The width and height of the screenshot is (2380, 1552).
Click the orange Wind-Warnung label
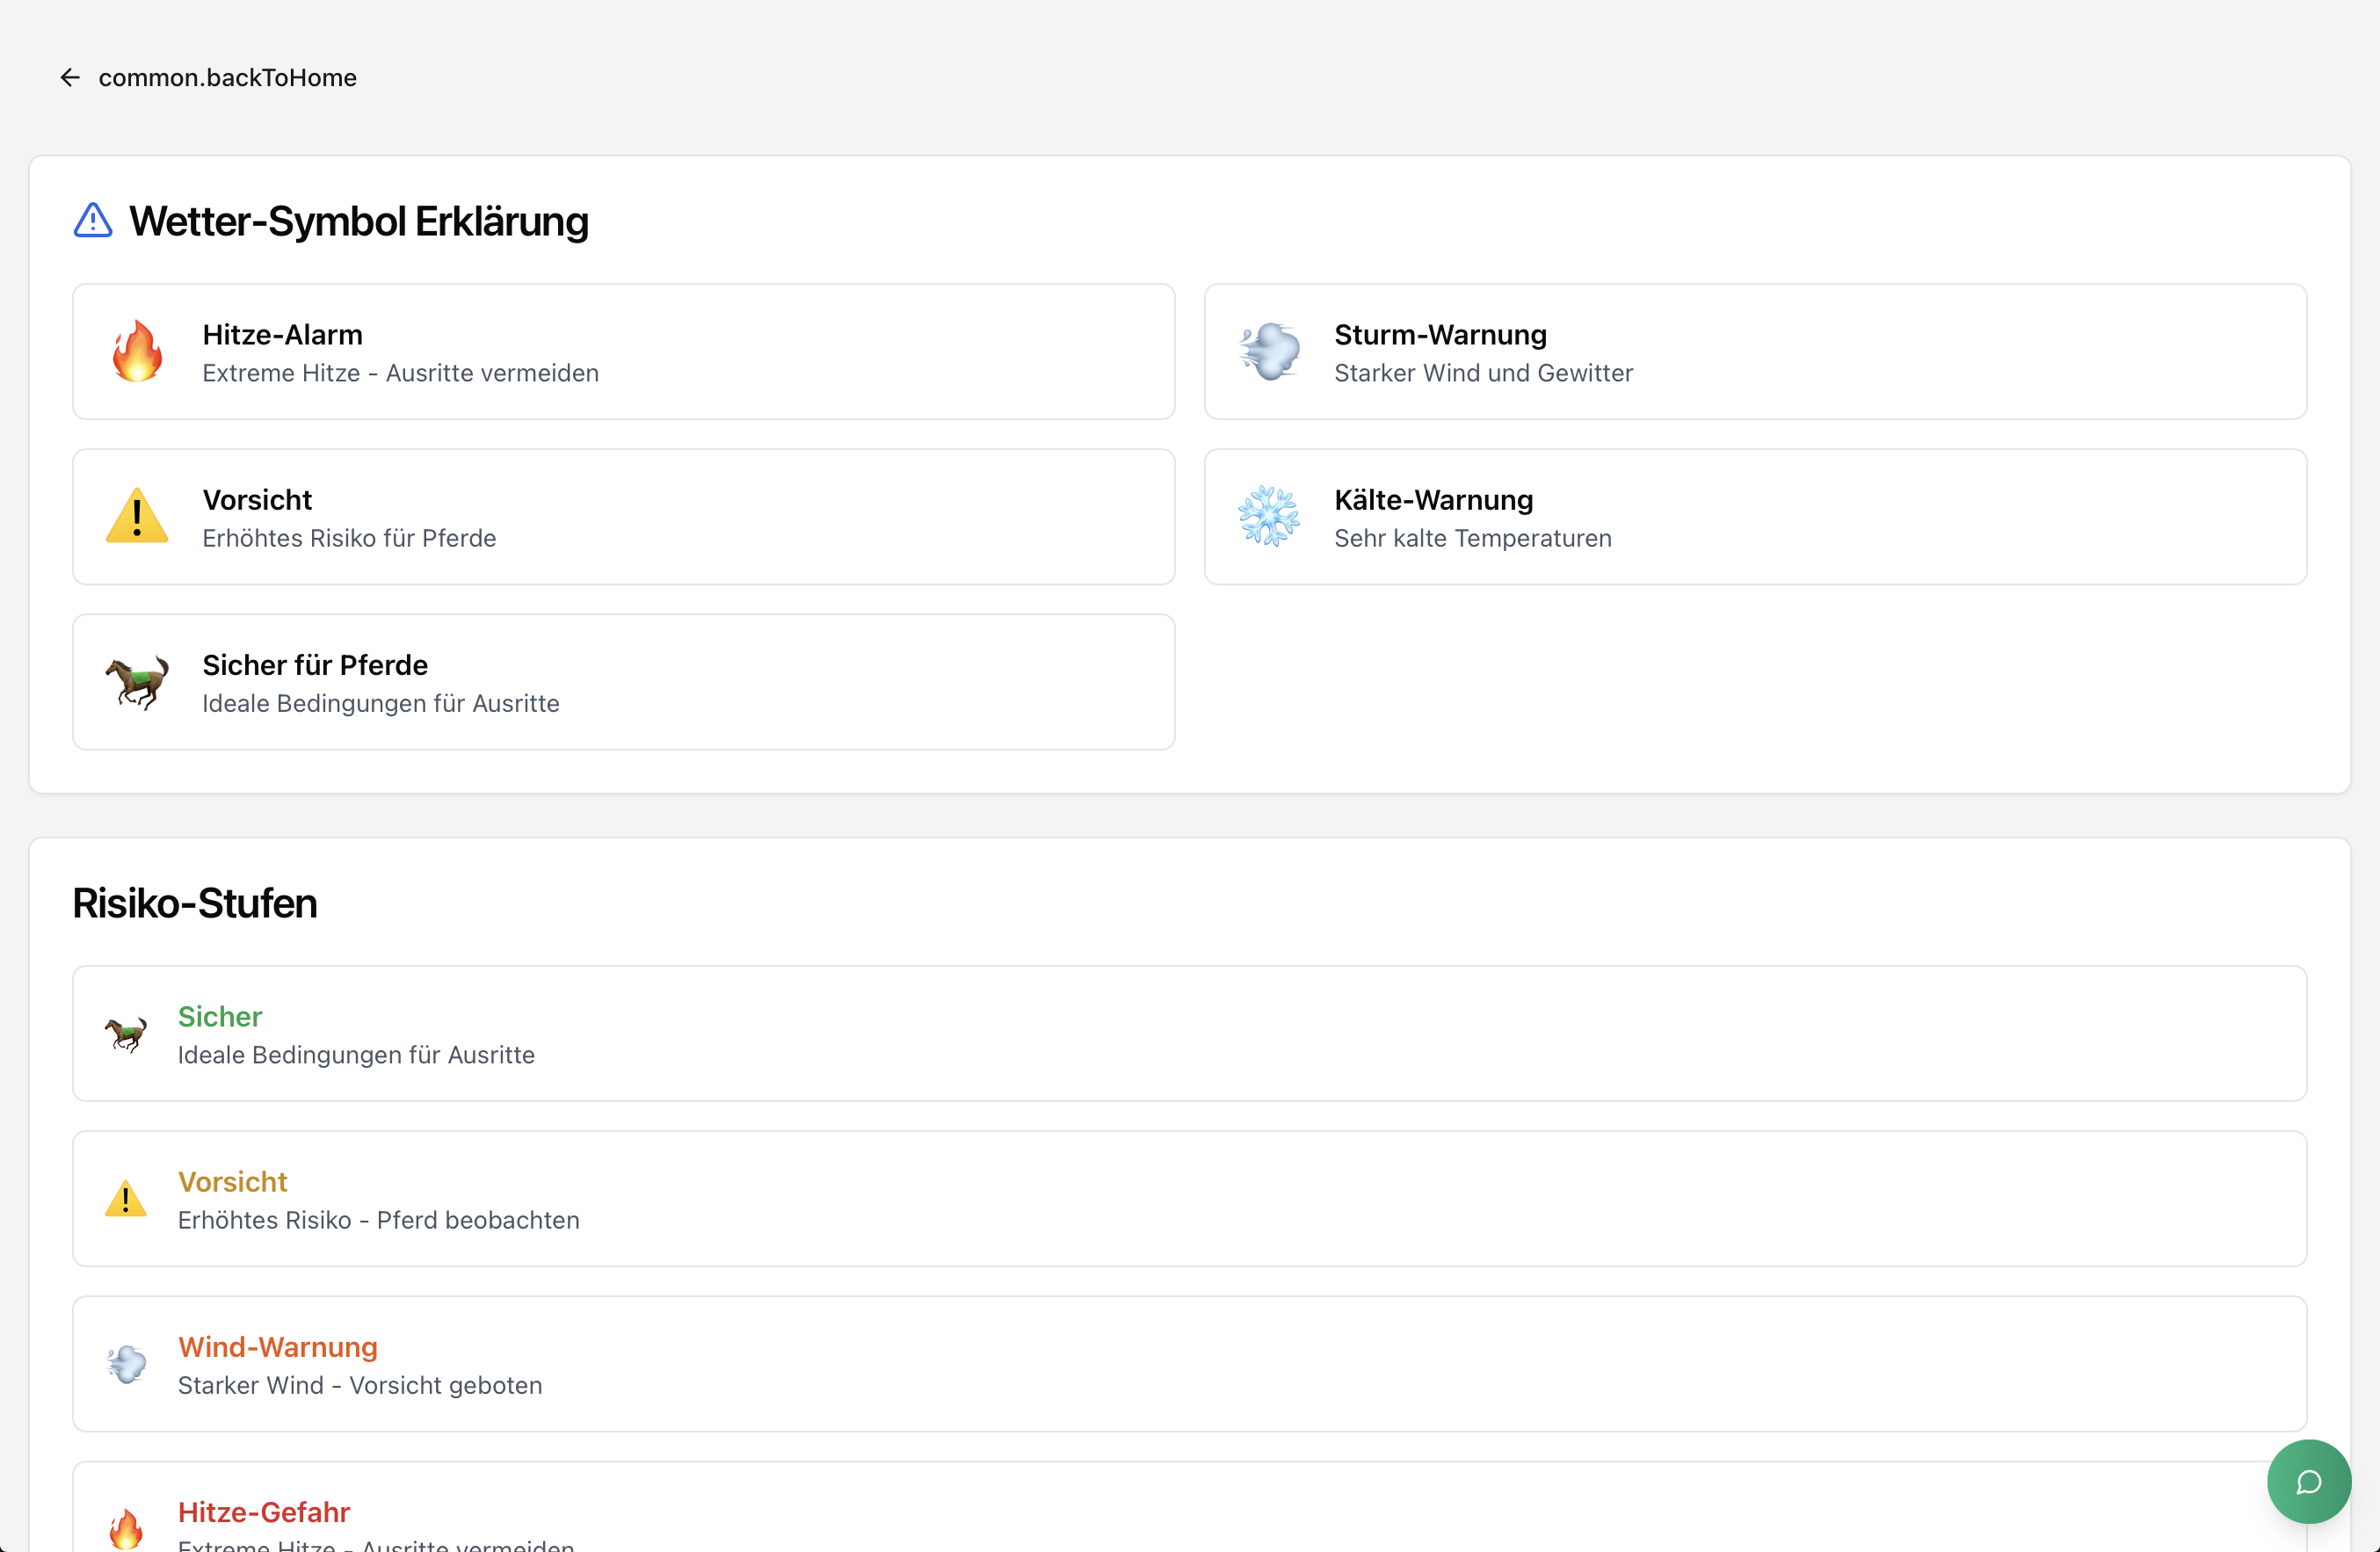[x=278, y=1347]
